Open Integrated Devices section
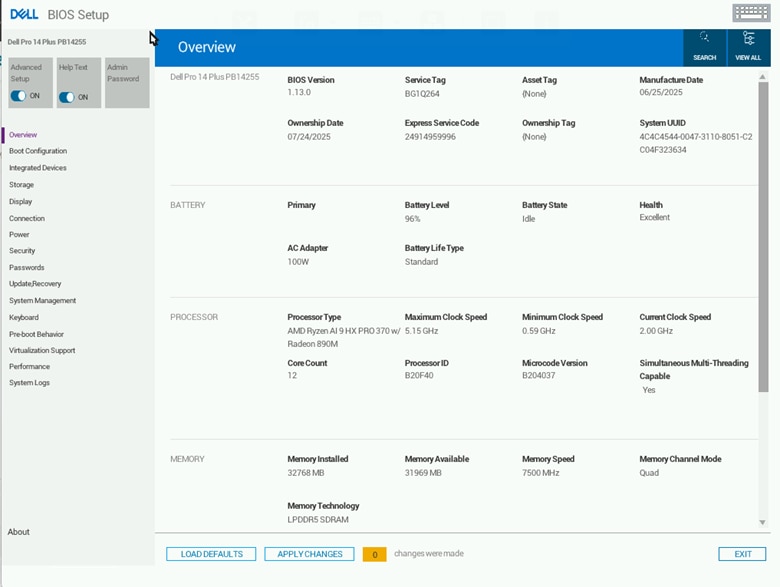Screen dimensions: 780x587 click(38, 168)
